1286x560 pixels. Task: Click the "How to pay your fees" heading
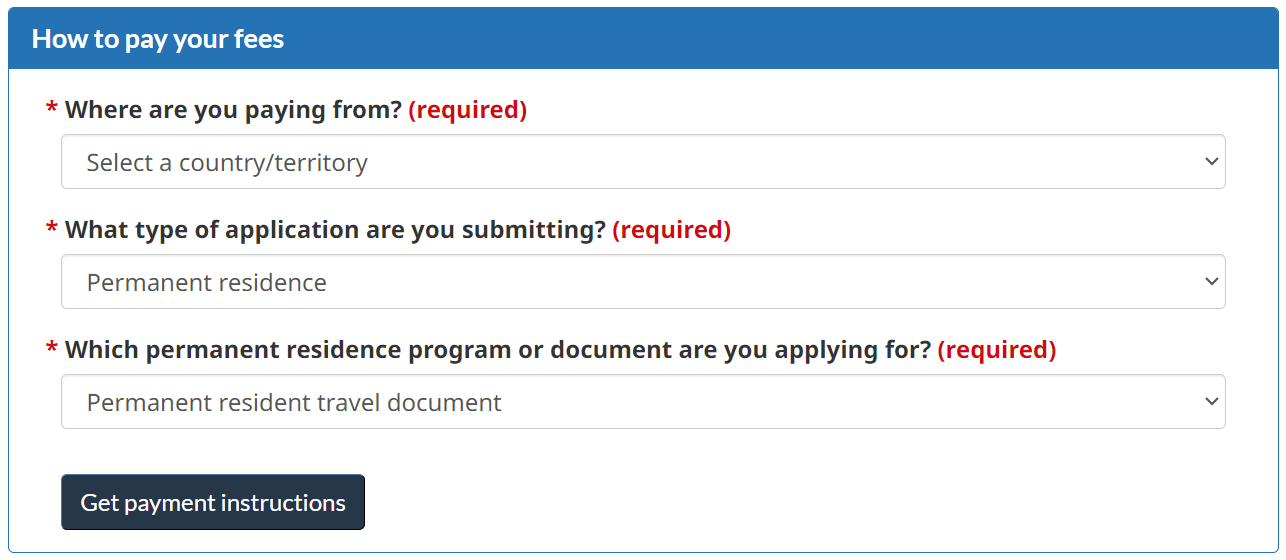click(x=158, y=39)
